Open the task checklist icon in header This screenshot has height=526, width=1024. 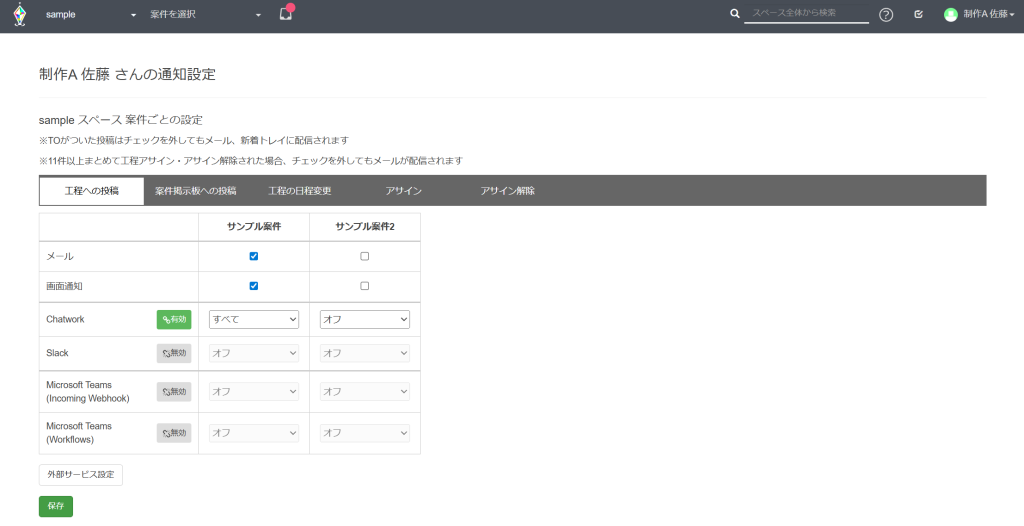coord(918,15)
